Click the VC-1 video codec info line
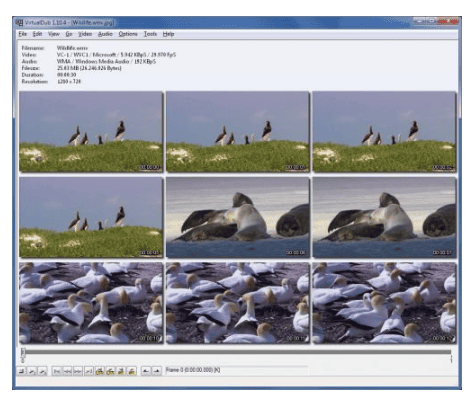The image size is (476, 407). point(116,55)
